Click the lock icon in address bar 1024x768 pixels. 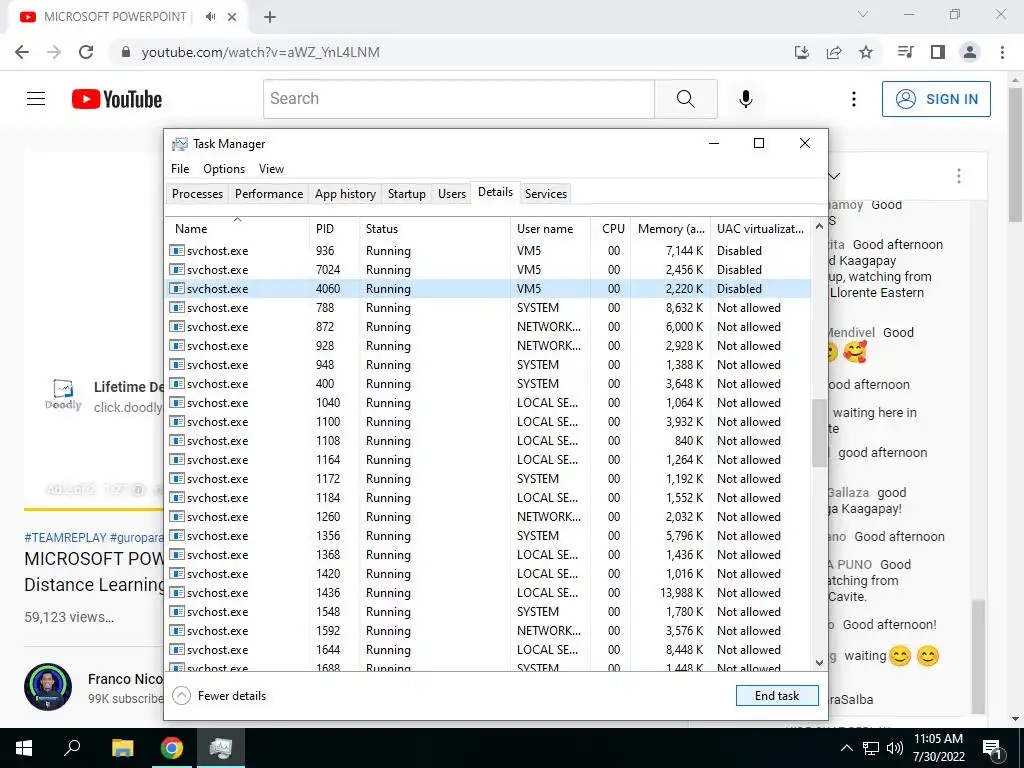[x=126, y=52]
